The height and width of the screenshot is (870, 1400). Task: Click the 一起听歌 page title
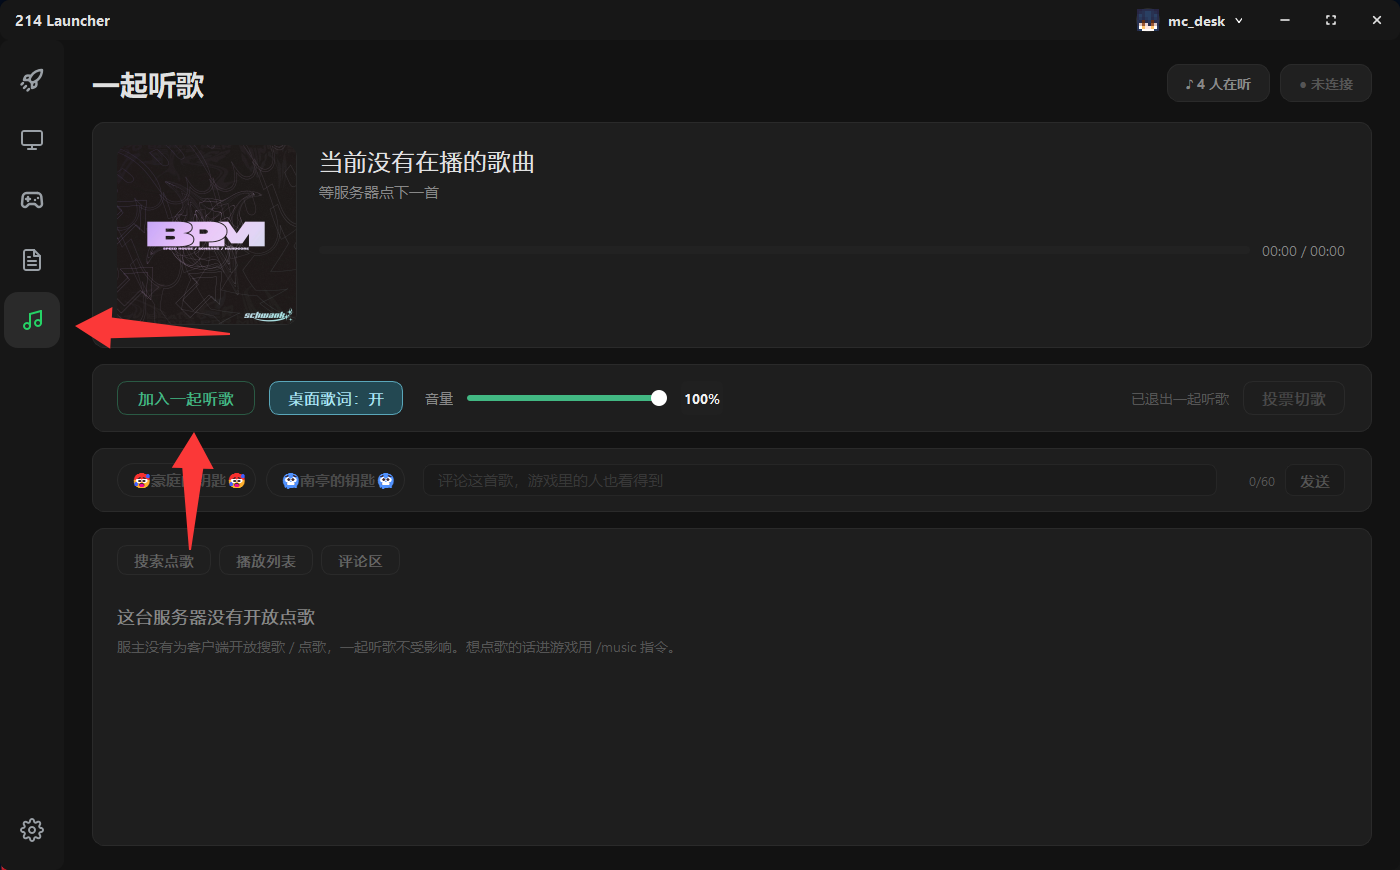pyautogui.click(x=149, y=85)
